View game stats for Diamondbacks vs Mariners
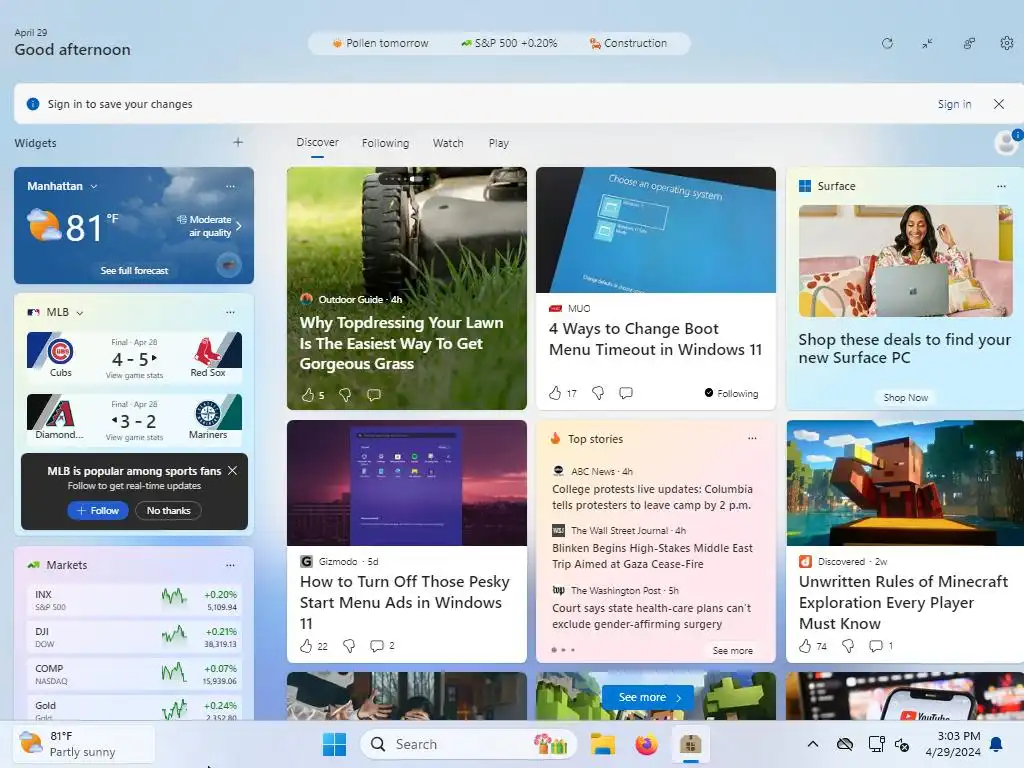1024x768 pixels. tap(134, 438)
